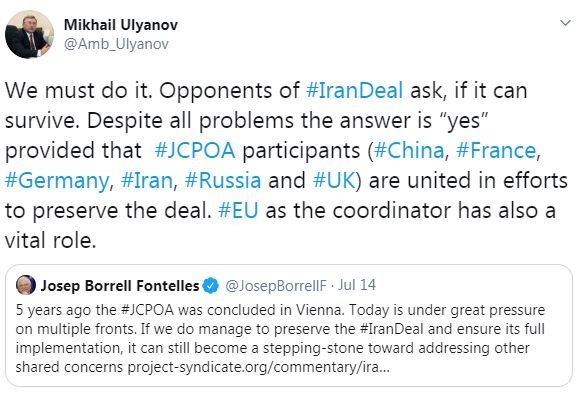Open Josep Borrell Fontelles name link
Screen dimensions: 585x394
click(x=120, y=286)
